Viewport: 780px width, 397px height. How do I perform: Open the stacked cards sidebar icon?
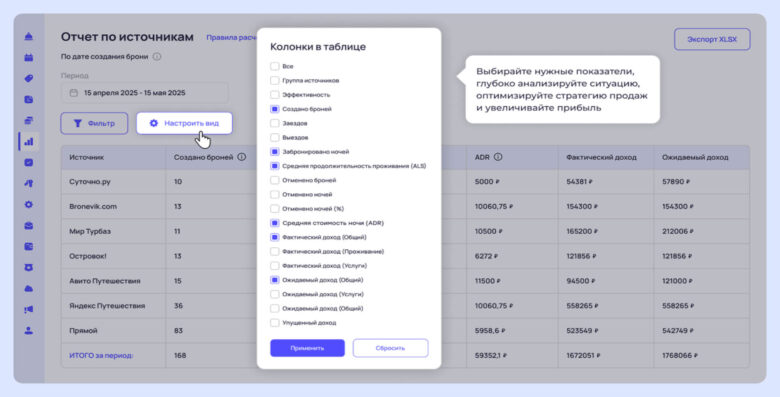tap(29, 120)
